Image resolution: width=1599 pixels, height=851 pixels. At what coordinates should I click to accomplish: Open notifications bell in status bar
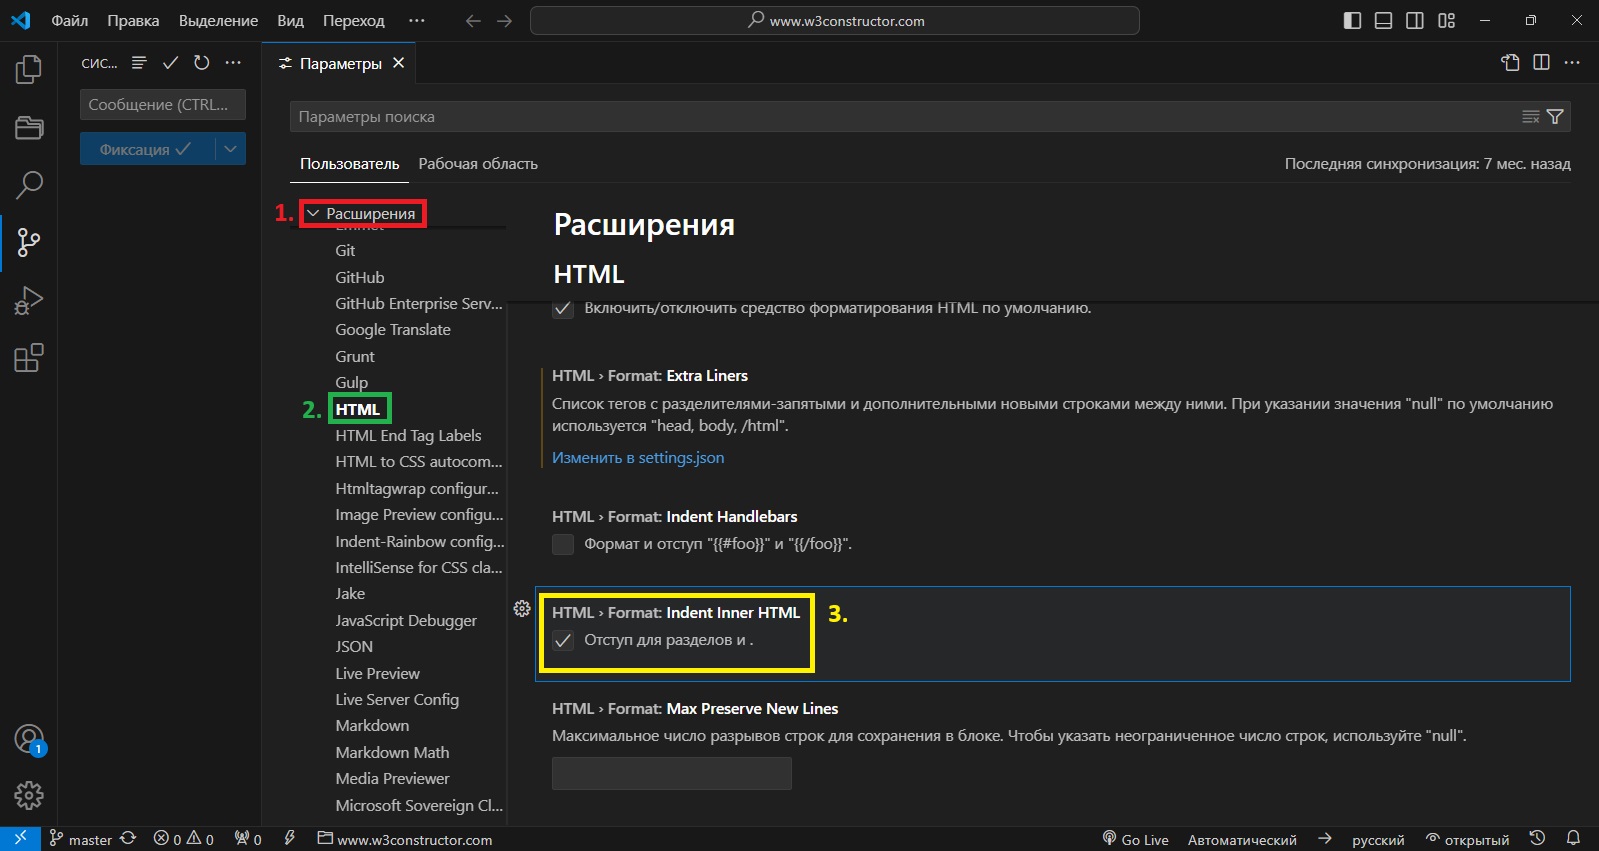click(x=1573, y=839)
